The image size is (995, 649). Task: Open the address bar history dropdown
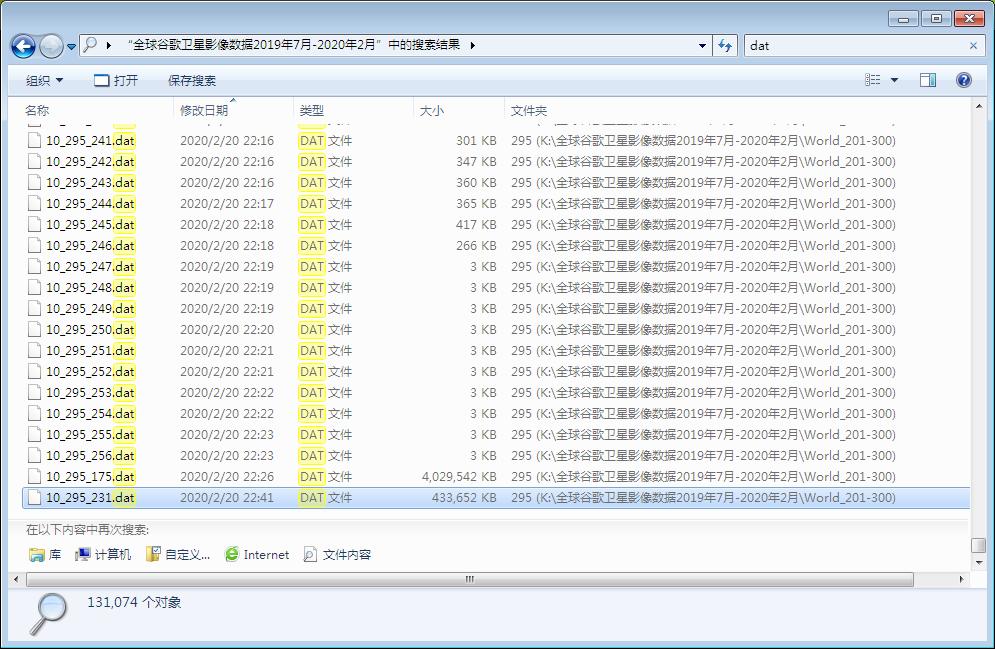tap(699, 46)
